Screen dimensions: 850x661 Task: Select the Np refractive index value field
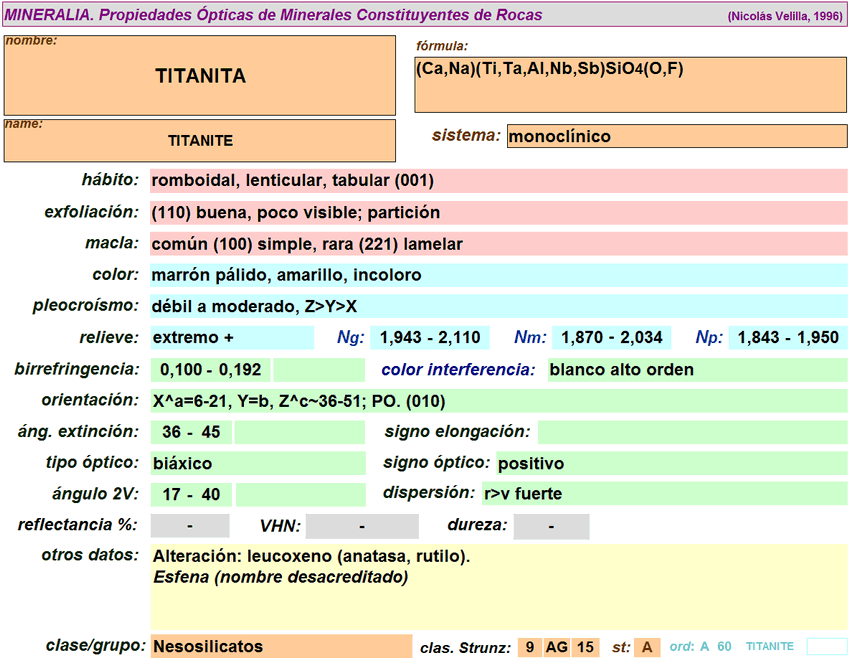pyautogui.click(x=788, y=338)
